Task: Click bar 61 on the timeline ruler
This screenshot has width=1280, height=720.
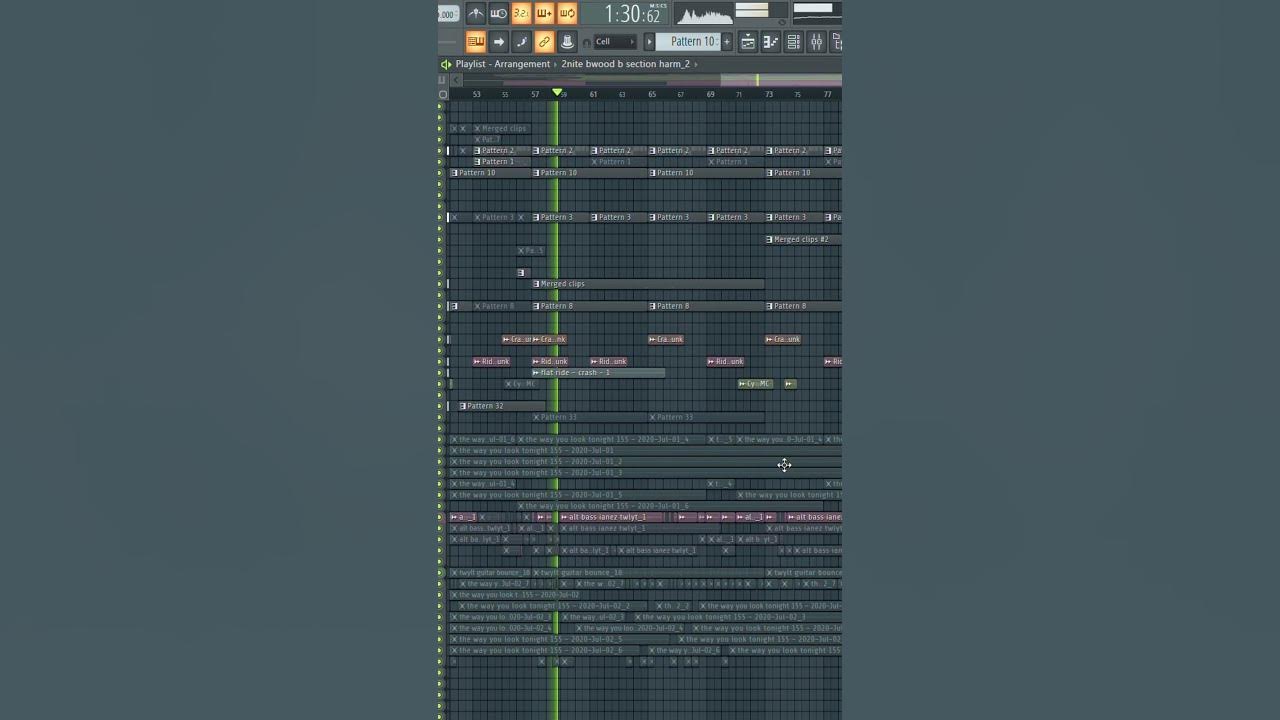Action: click(x=593, y=94)
